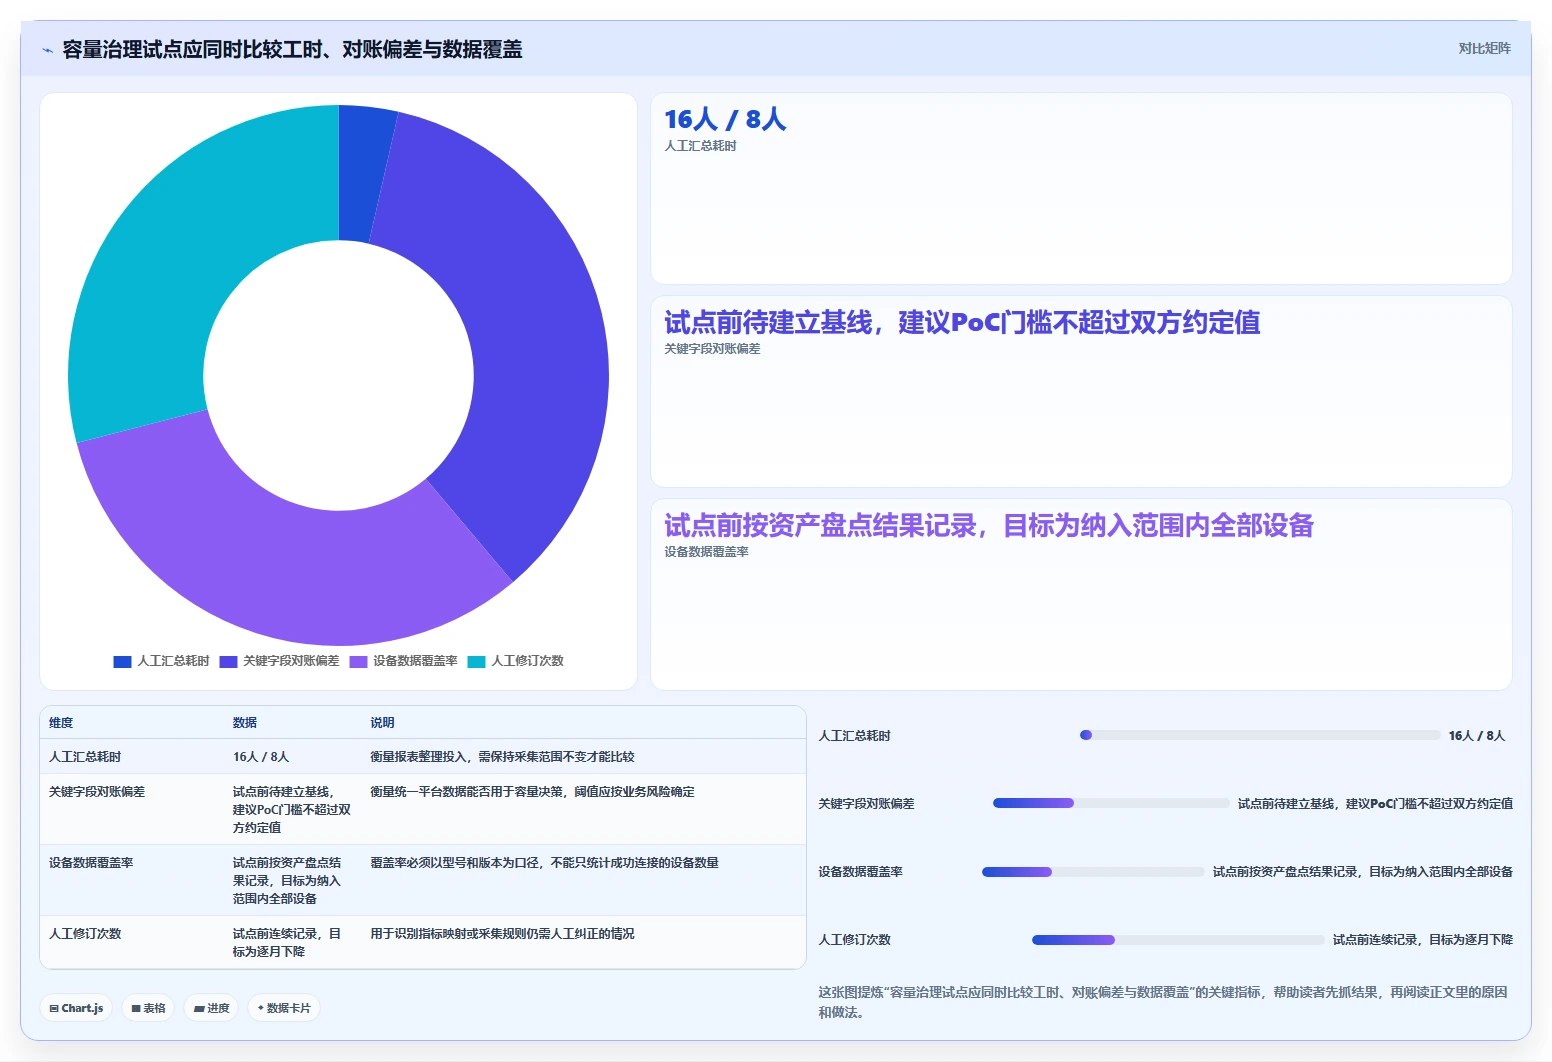1552x1062 pixels.
Task: Toggle 人工修订次数 legend item under donut chart
Action: pos(516,661)
